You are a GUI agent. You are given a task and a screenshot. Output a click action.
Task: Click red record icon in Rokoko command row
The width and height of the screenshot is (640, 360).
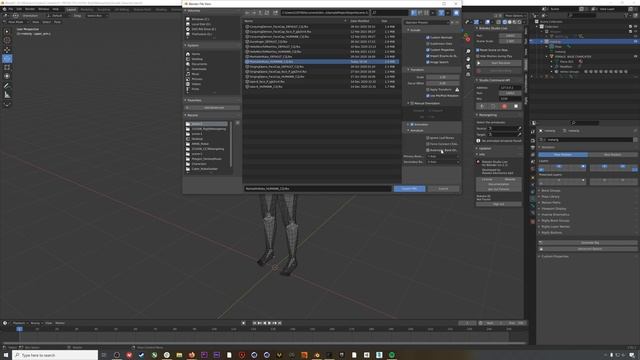pos(504,106)
